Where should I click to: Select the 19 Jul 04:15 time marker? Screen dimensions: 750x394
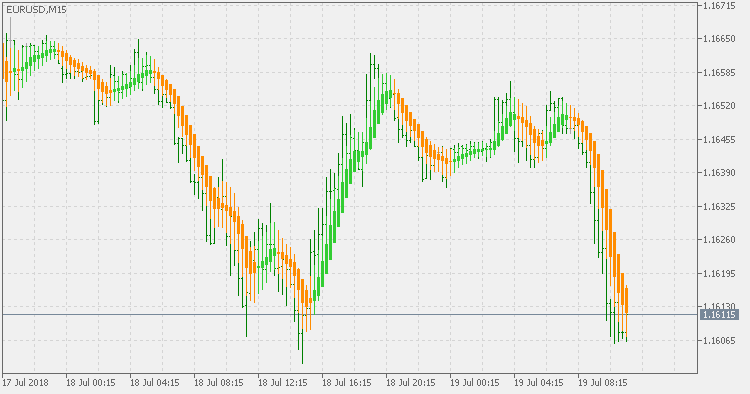tap(539, 383)
